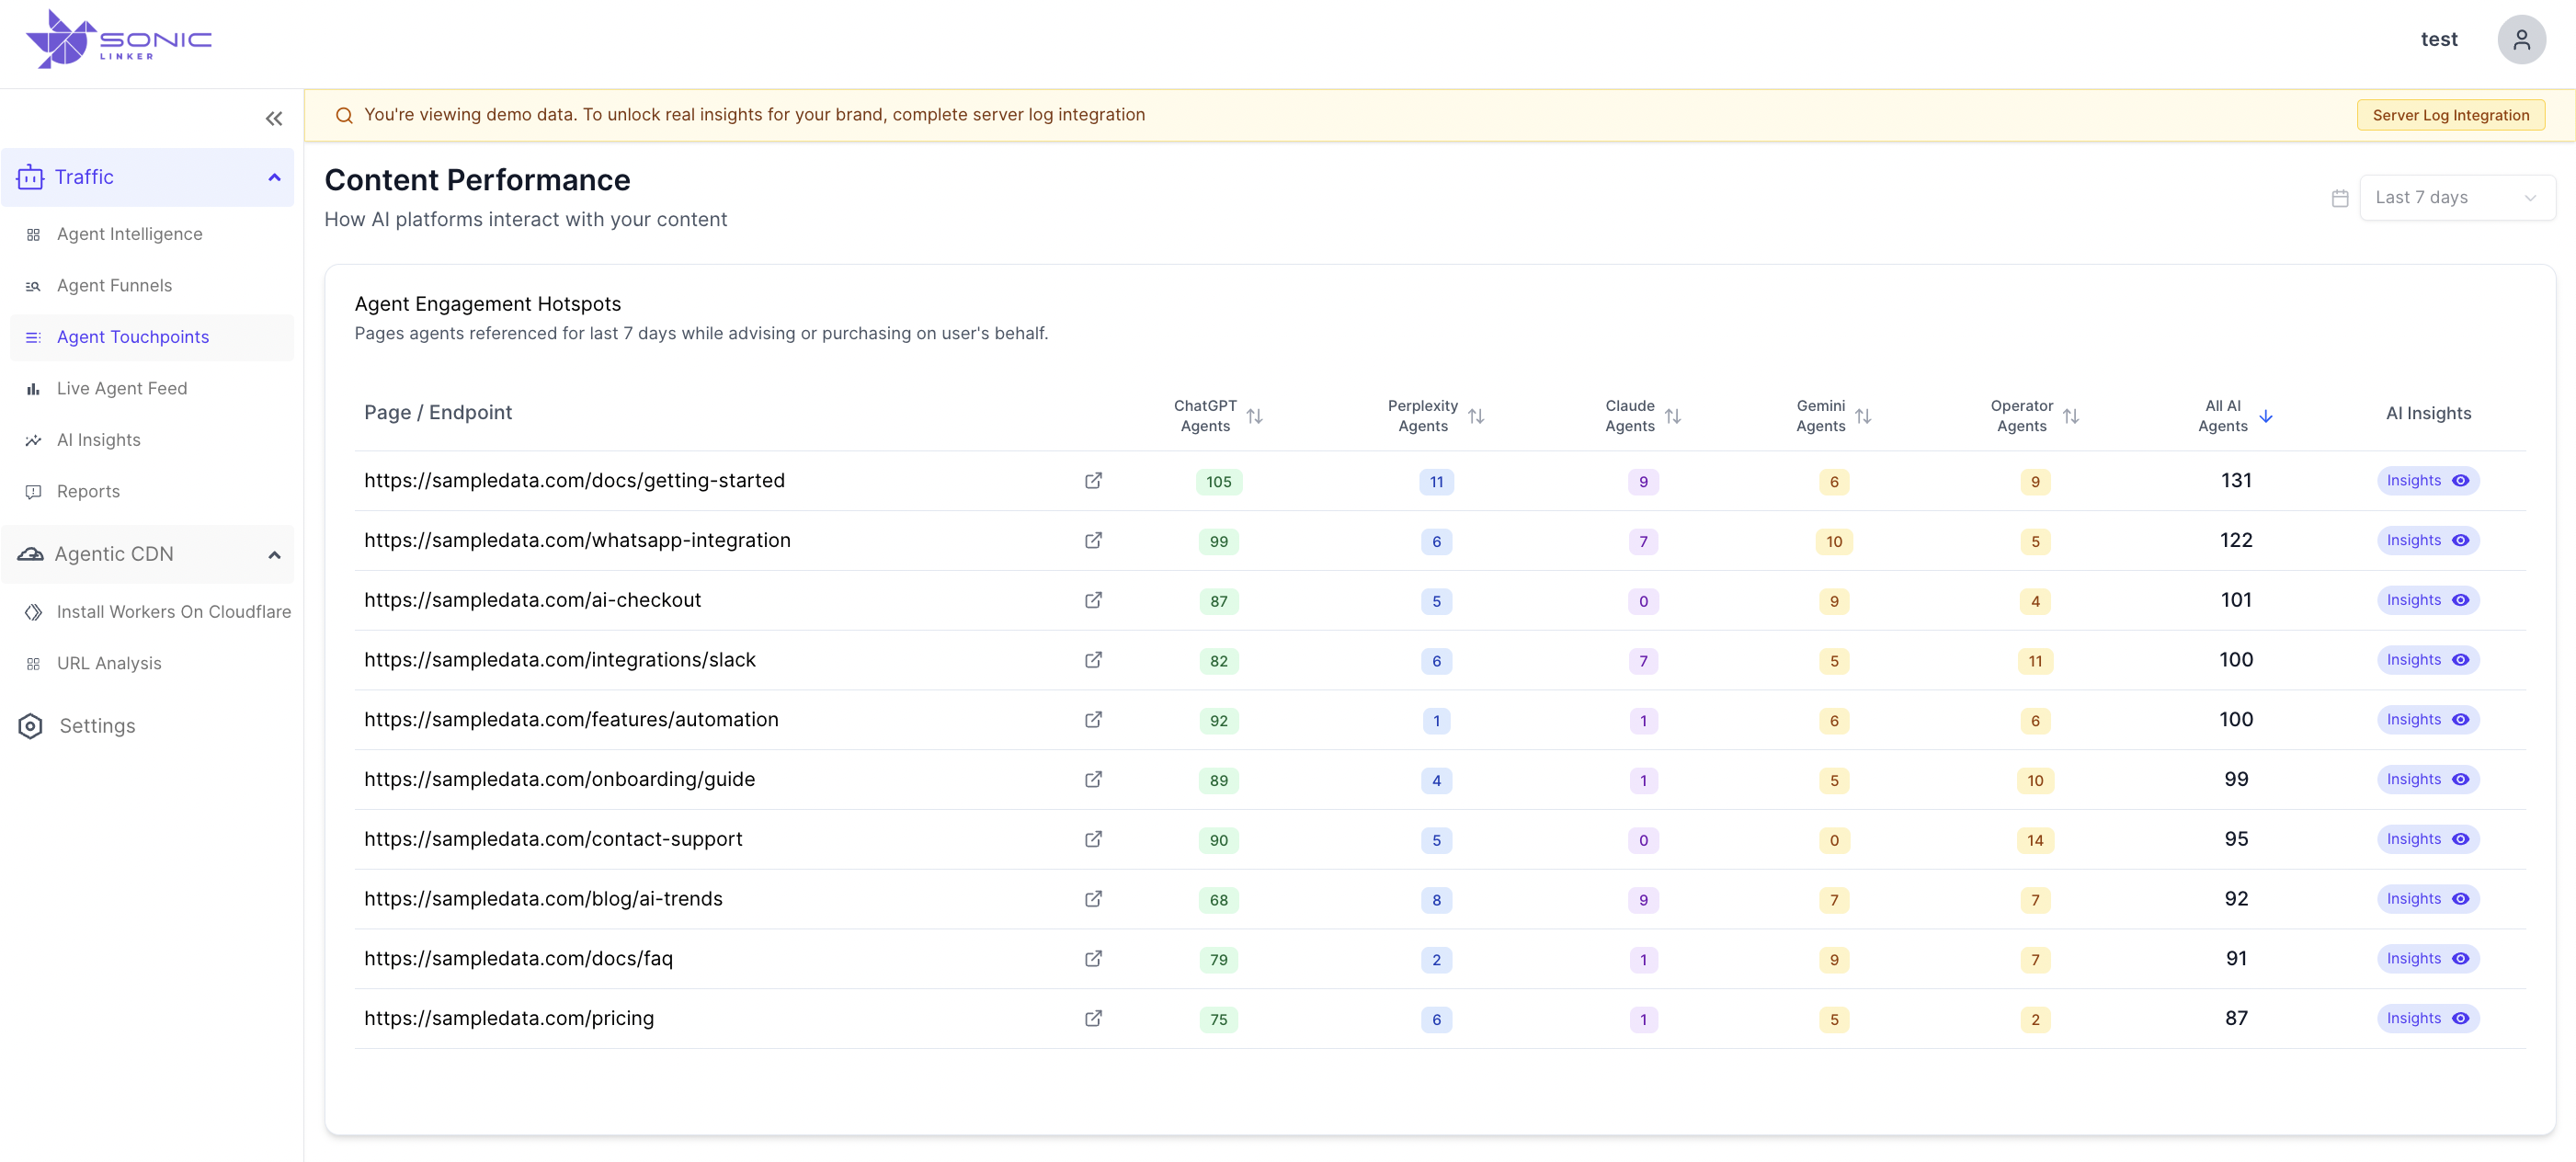Screen dimensions: 2576x1162
Task: Open the Settings page
Action: [x=96, y=726]
